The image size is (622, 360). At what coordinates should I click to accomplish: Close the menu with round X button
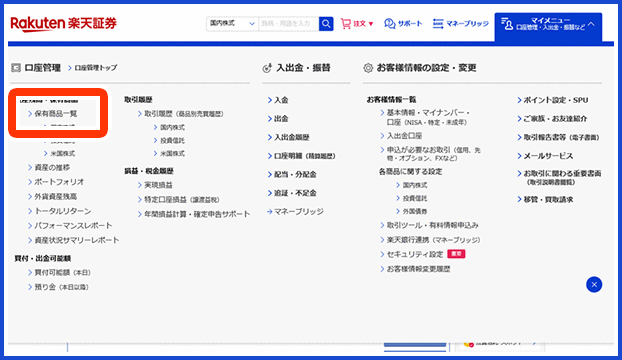pos(594,284)
